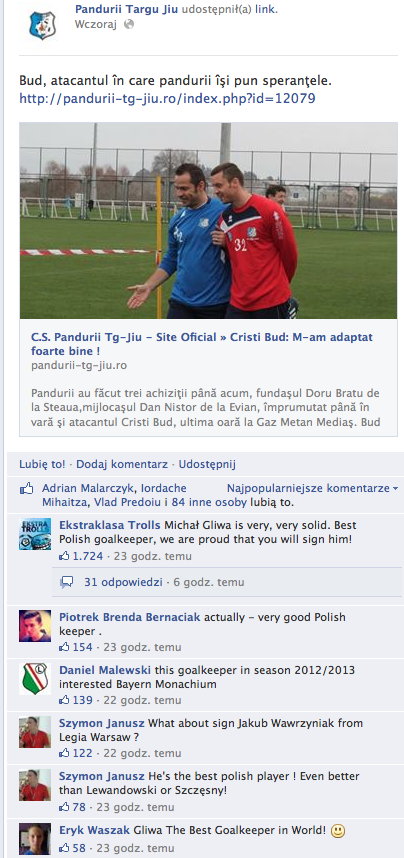This screenshot has width=404, height=858.
Task: Select Dodaj komentarz action
Action: [x=122, y=465]
